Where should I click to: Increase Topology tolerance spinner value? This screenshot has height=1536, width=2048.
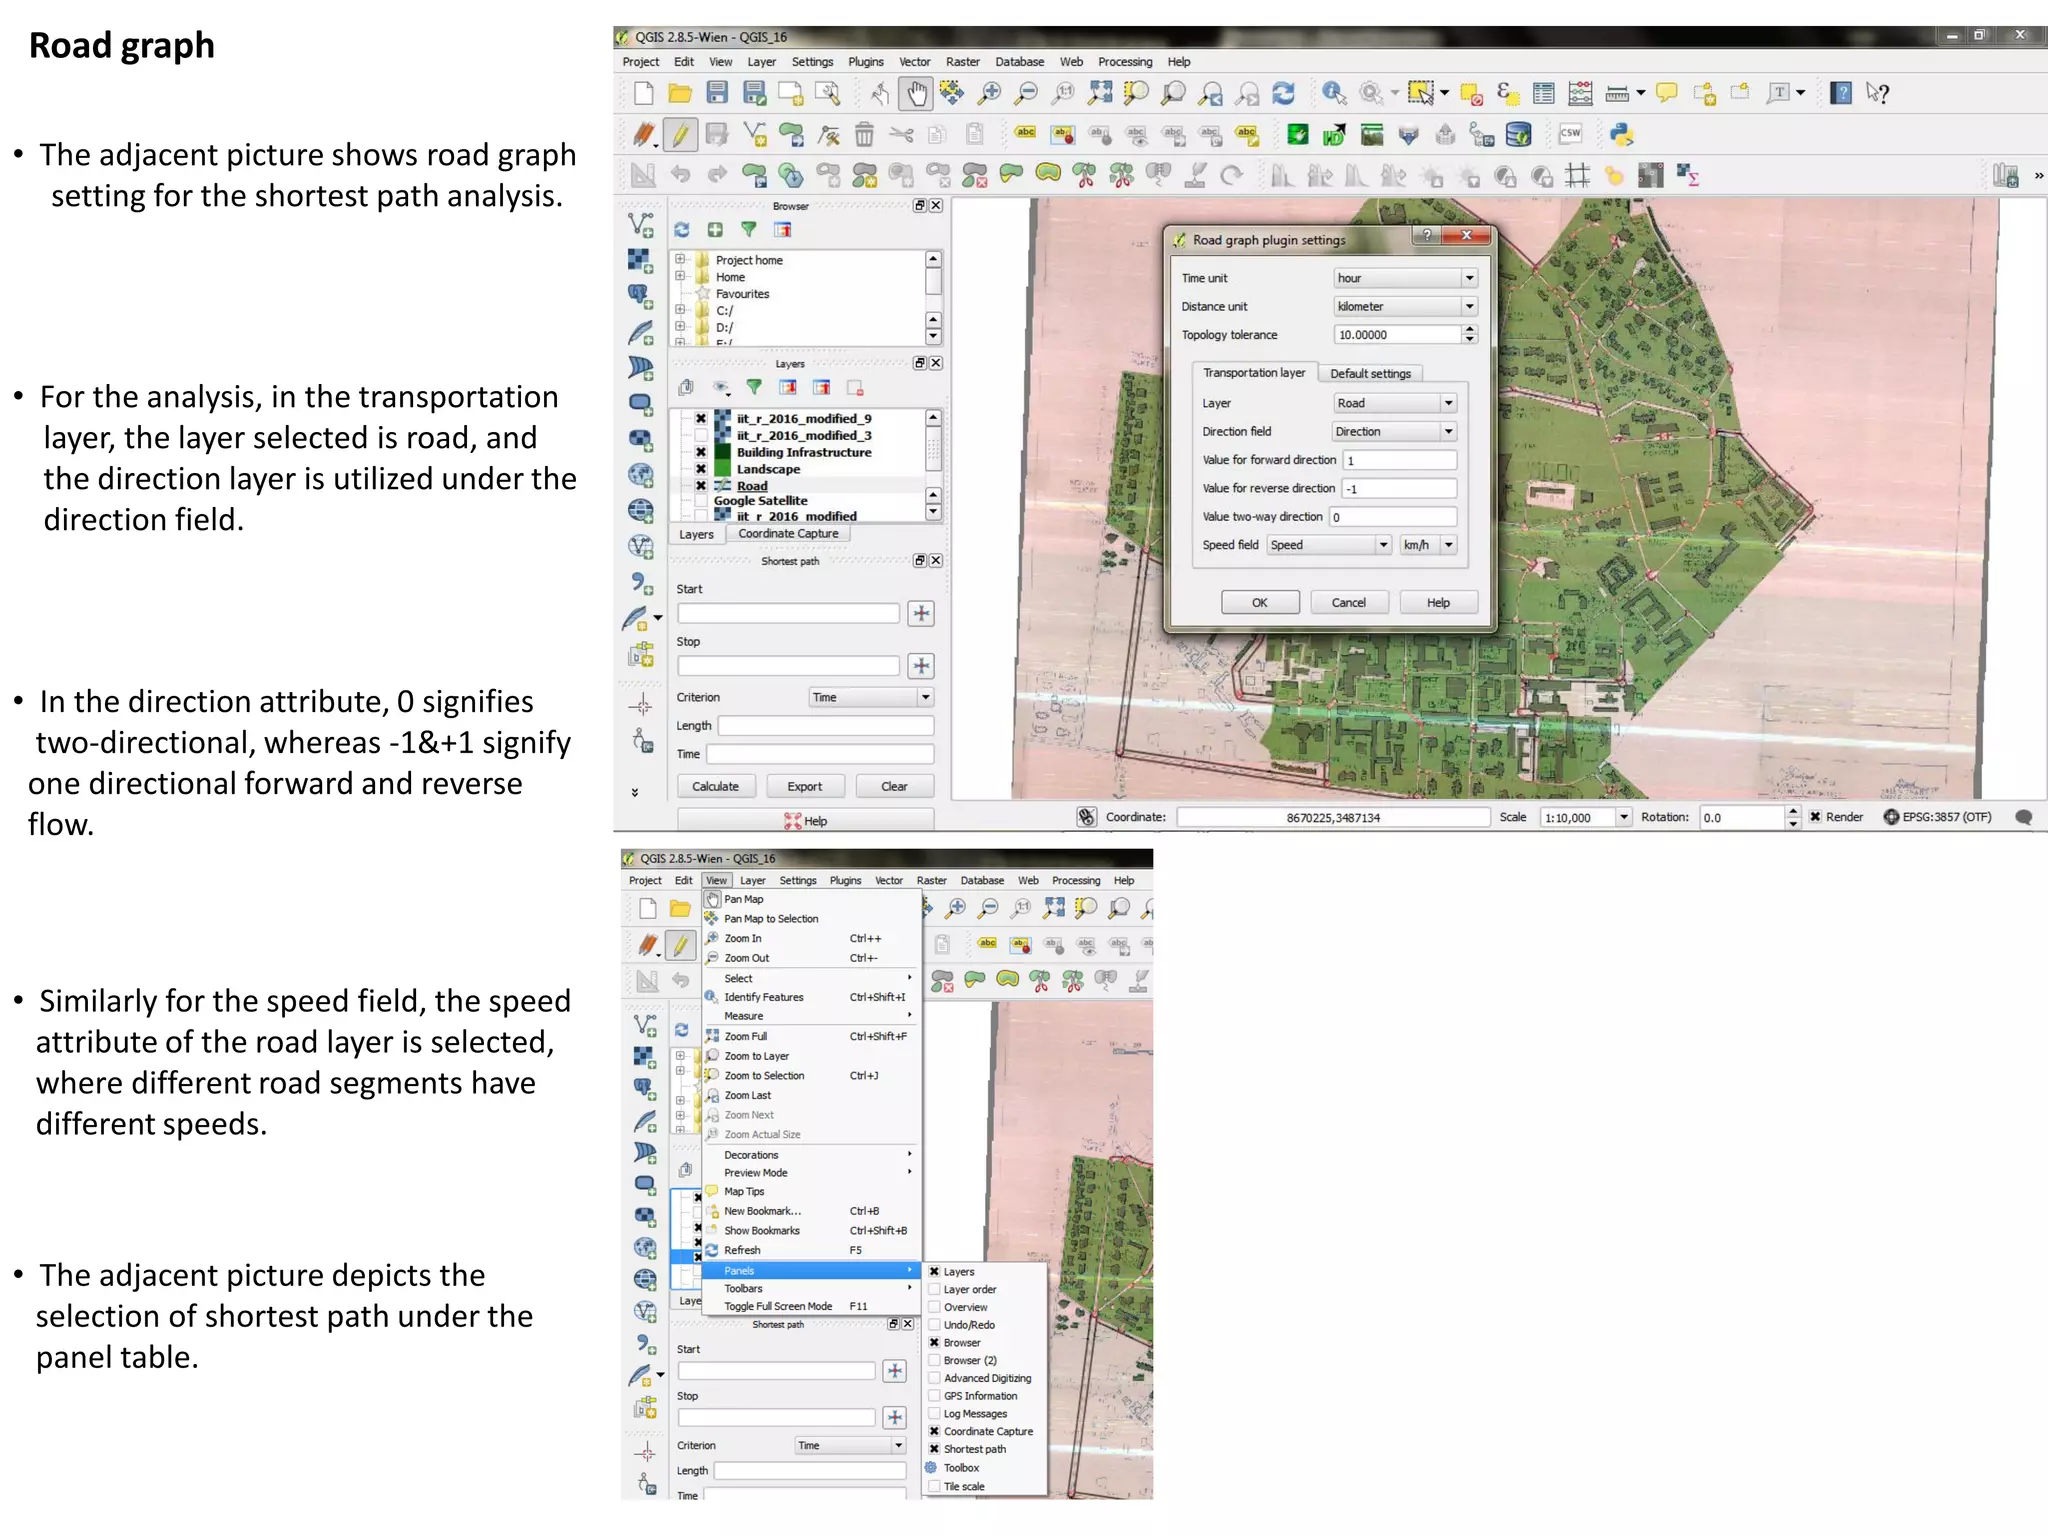point(1469,329)
